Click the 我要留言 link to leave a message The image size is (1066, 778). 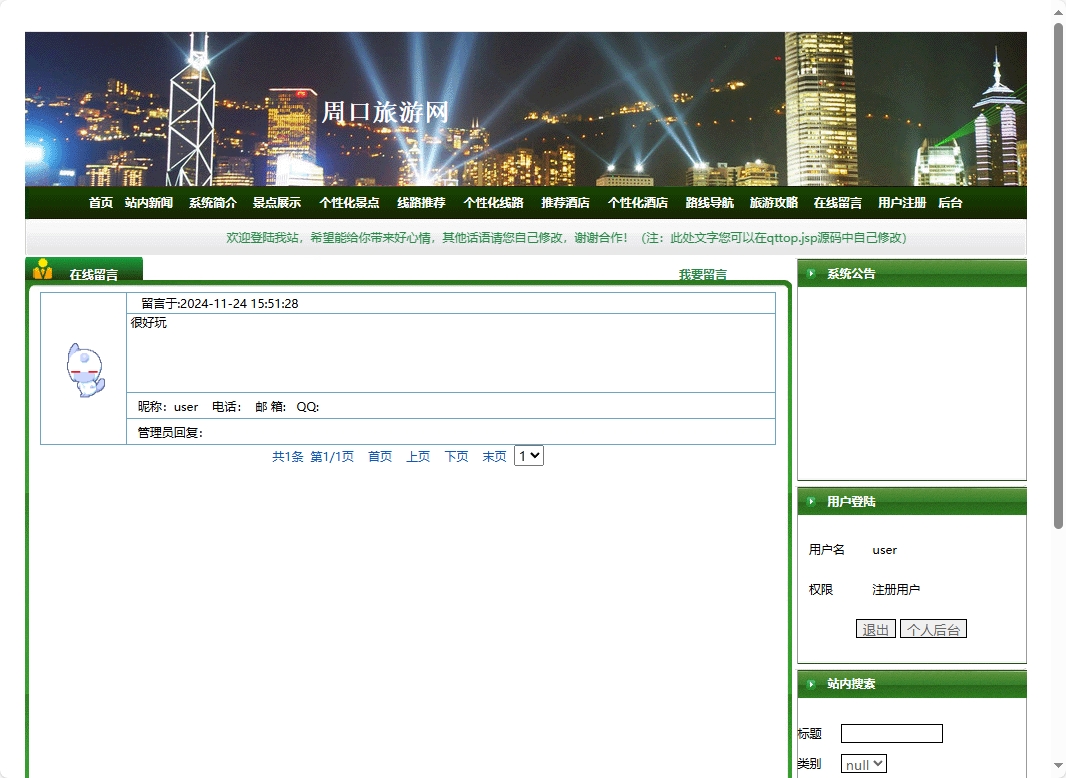tap(701, 274)
